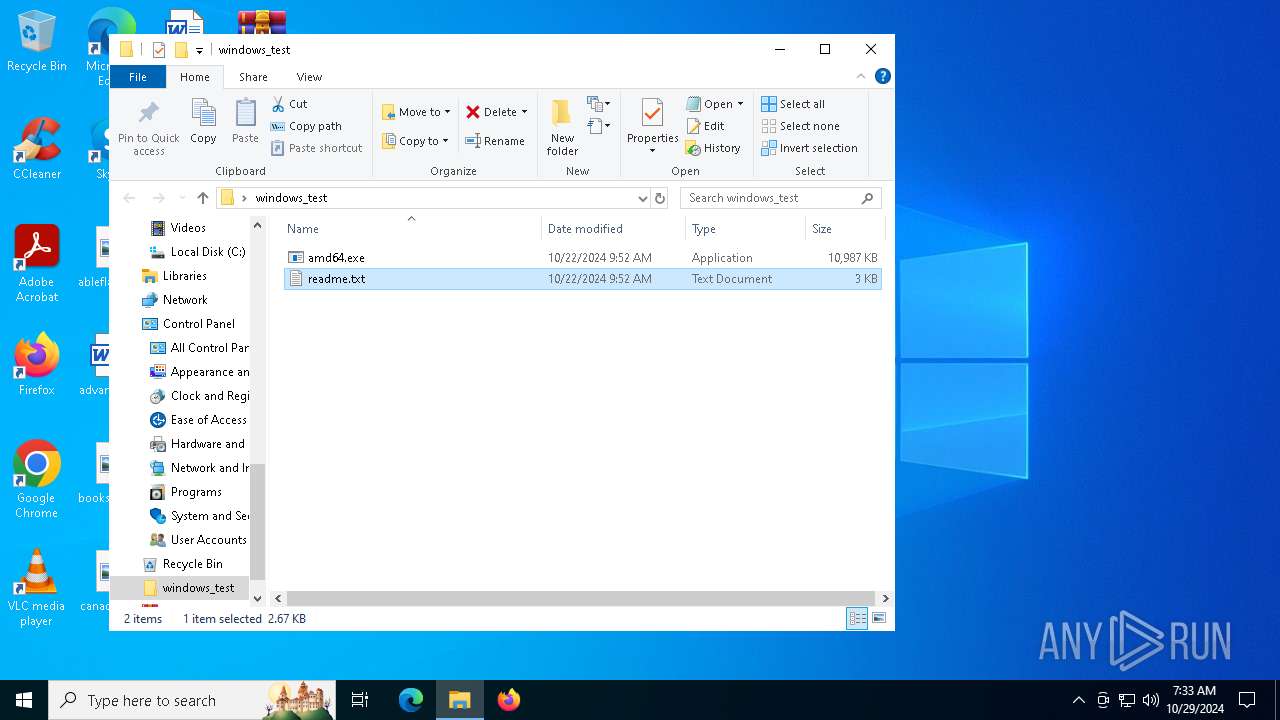
Task: Switch to the View ribbon tab
Action: point(309,77)
